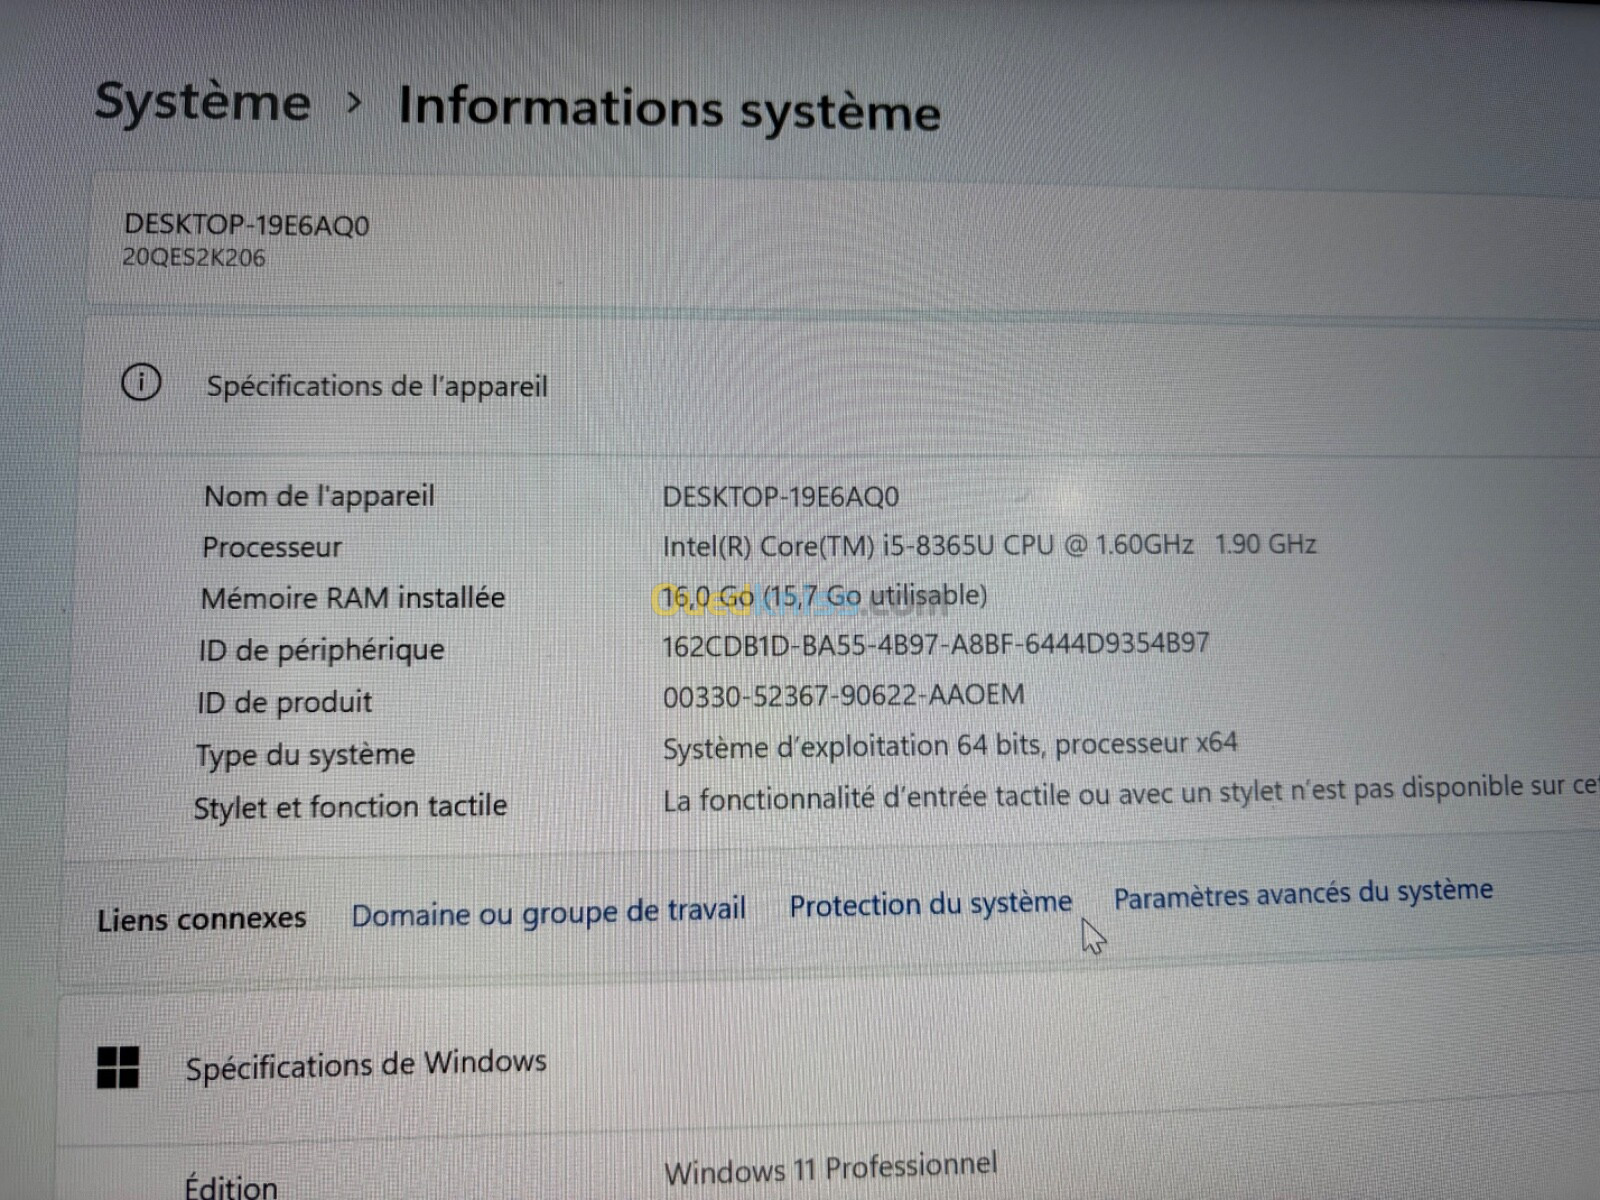1600x1200 pixels.
Task: Select value Système d'exploitation 64 bits
Action: point(950,746)
